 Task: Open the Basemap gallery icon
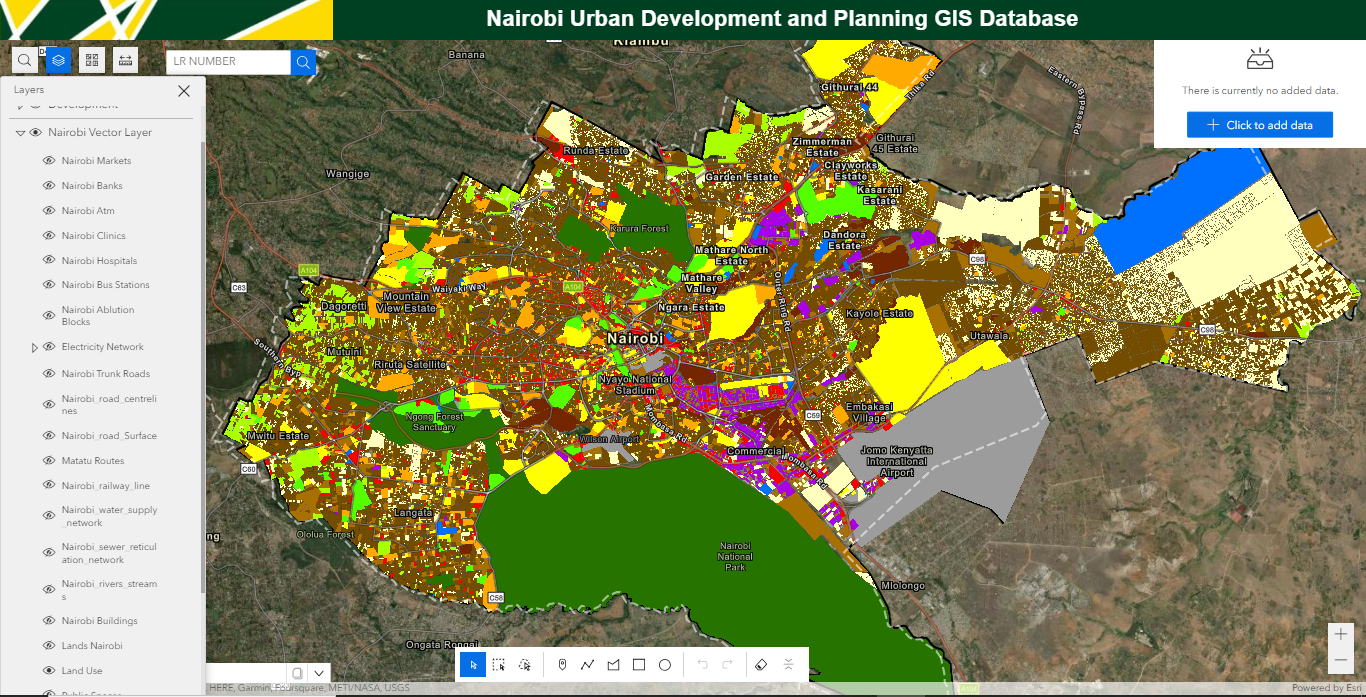pyautogui.click(x=91, y=60)
